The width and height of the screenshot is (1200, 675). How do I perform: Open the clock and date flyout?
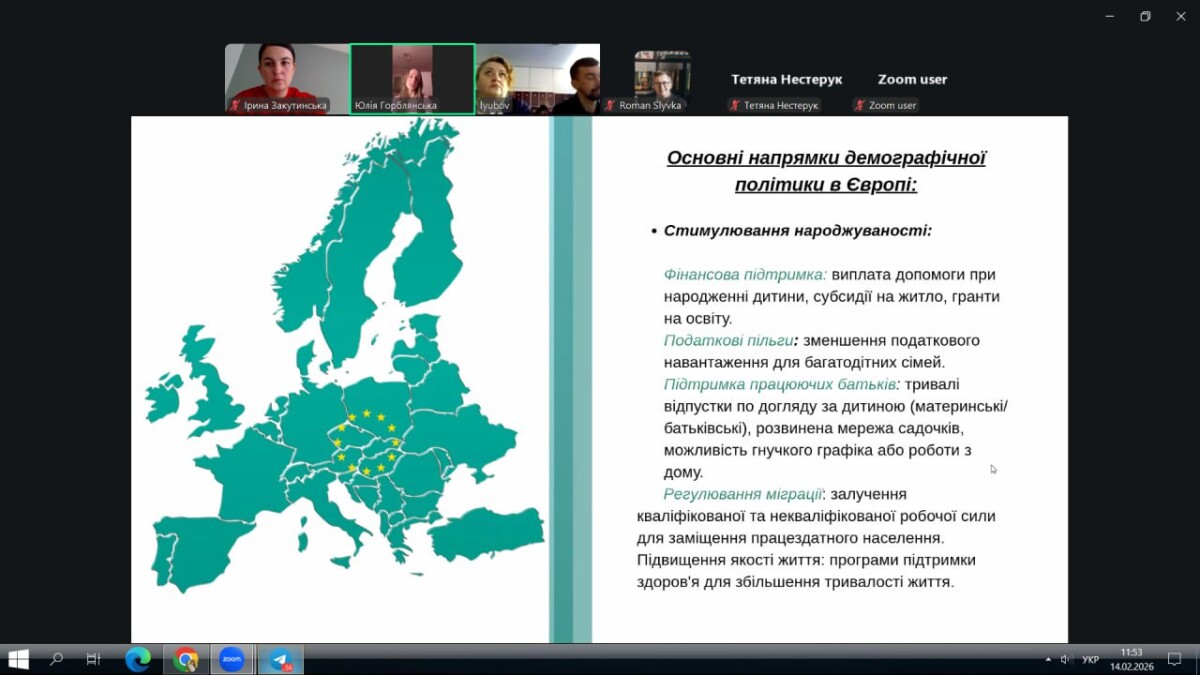point(1131,659)
